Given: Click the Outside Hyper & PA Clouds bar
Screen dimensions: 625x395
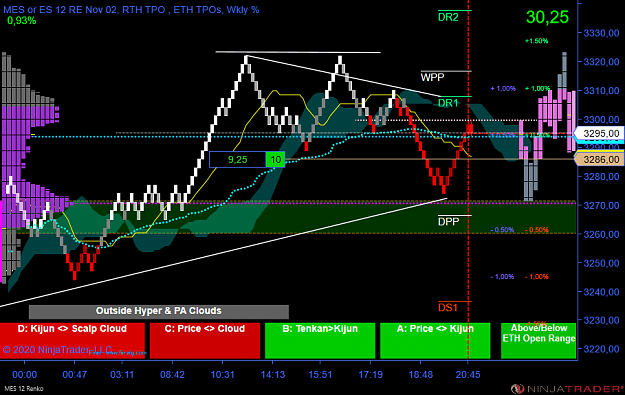Looking at the screenshot, I should click(159, 312).
